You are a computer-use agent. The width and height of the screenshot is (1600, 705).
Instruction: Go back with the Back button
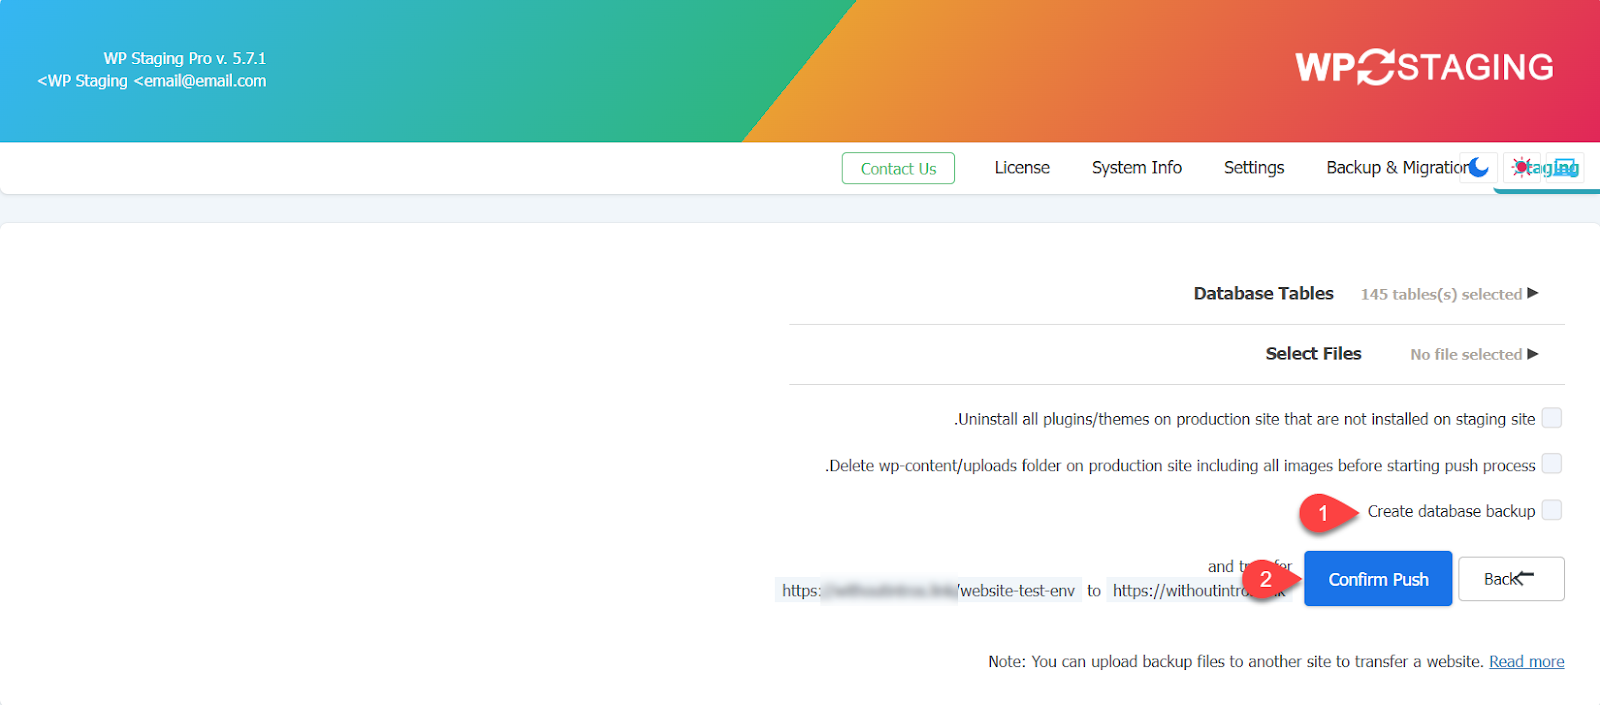1510,579
